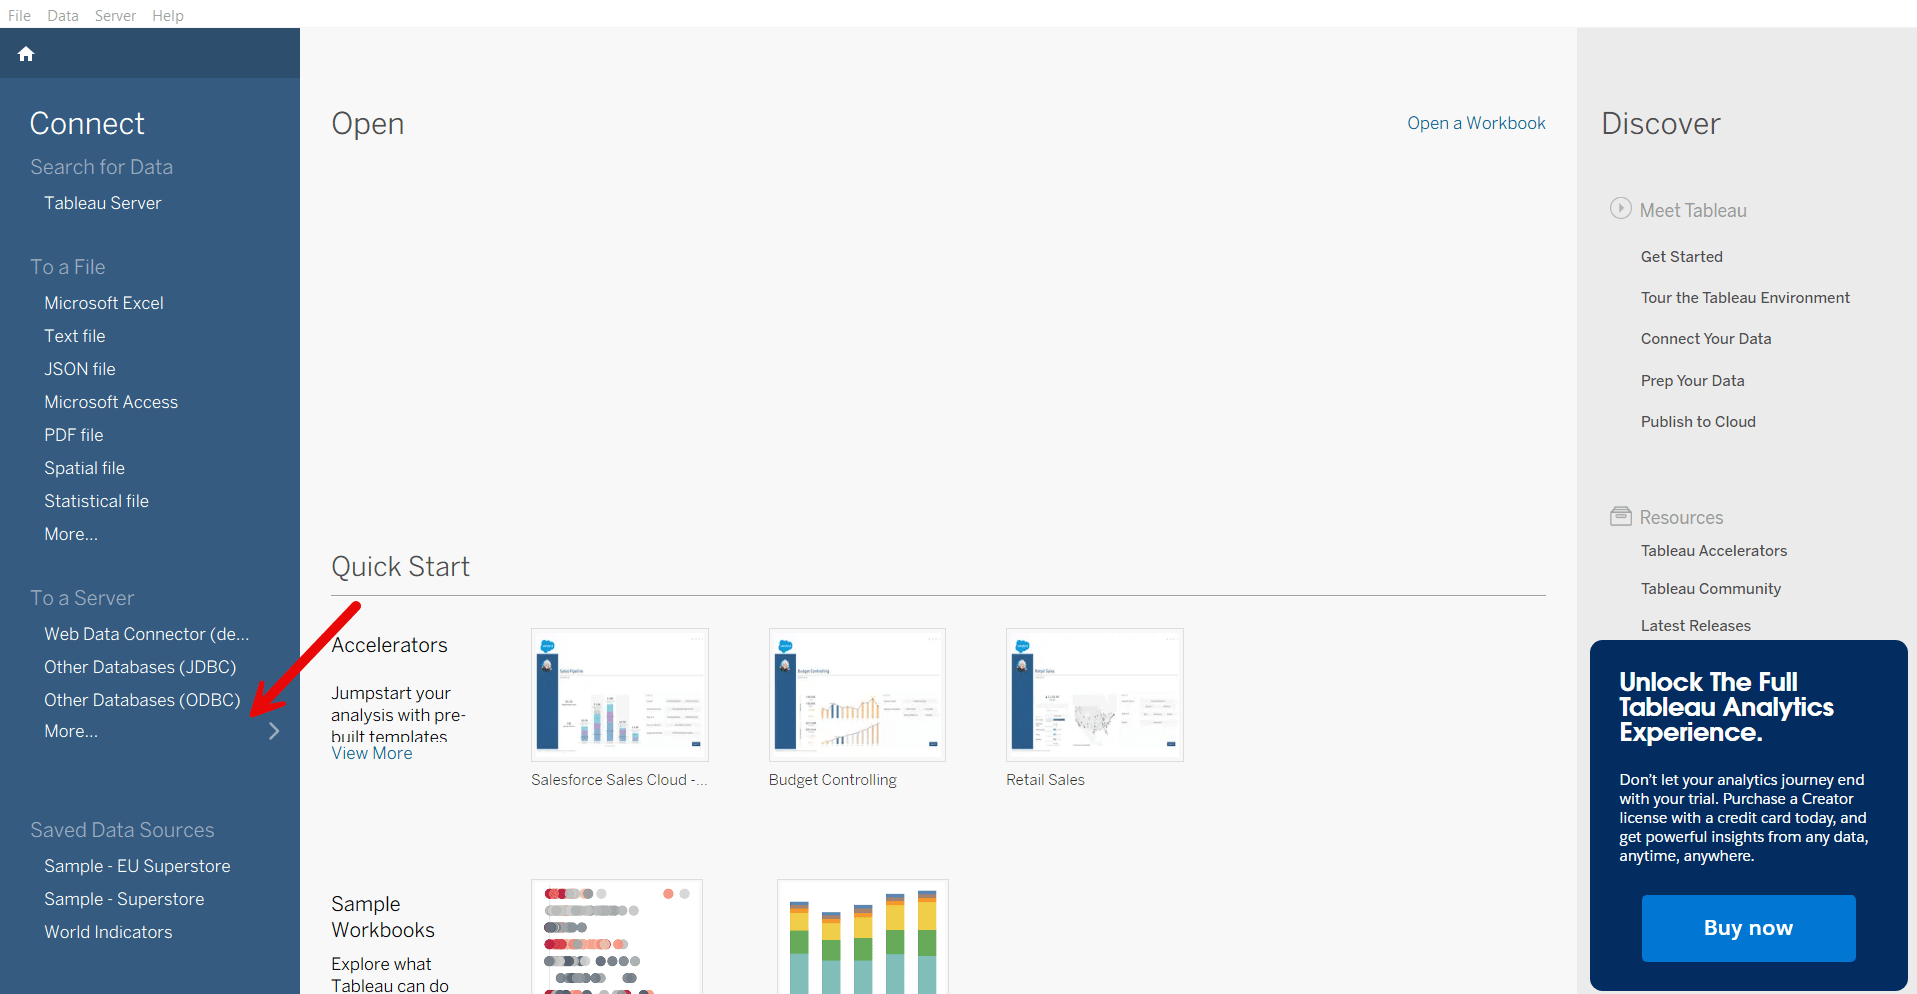Screen dimensions: 1917x994
Task: Click the Open a Workbook link
Action: [1476, 123]
